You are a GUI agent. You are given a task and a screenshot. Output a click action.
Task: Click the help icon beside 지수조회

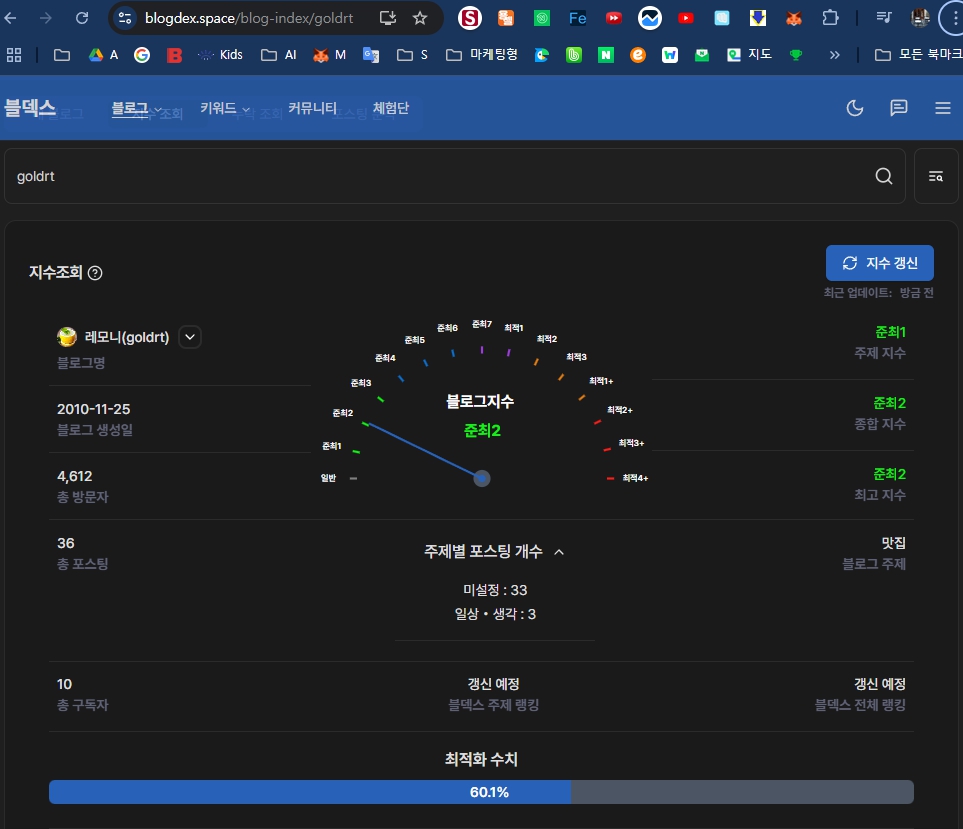95,273
